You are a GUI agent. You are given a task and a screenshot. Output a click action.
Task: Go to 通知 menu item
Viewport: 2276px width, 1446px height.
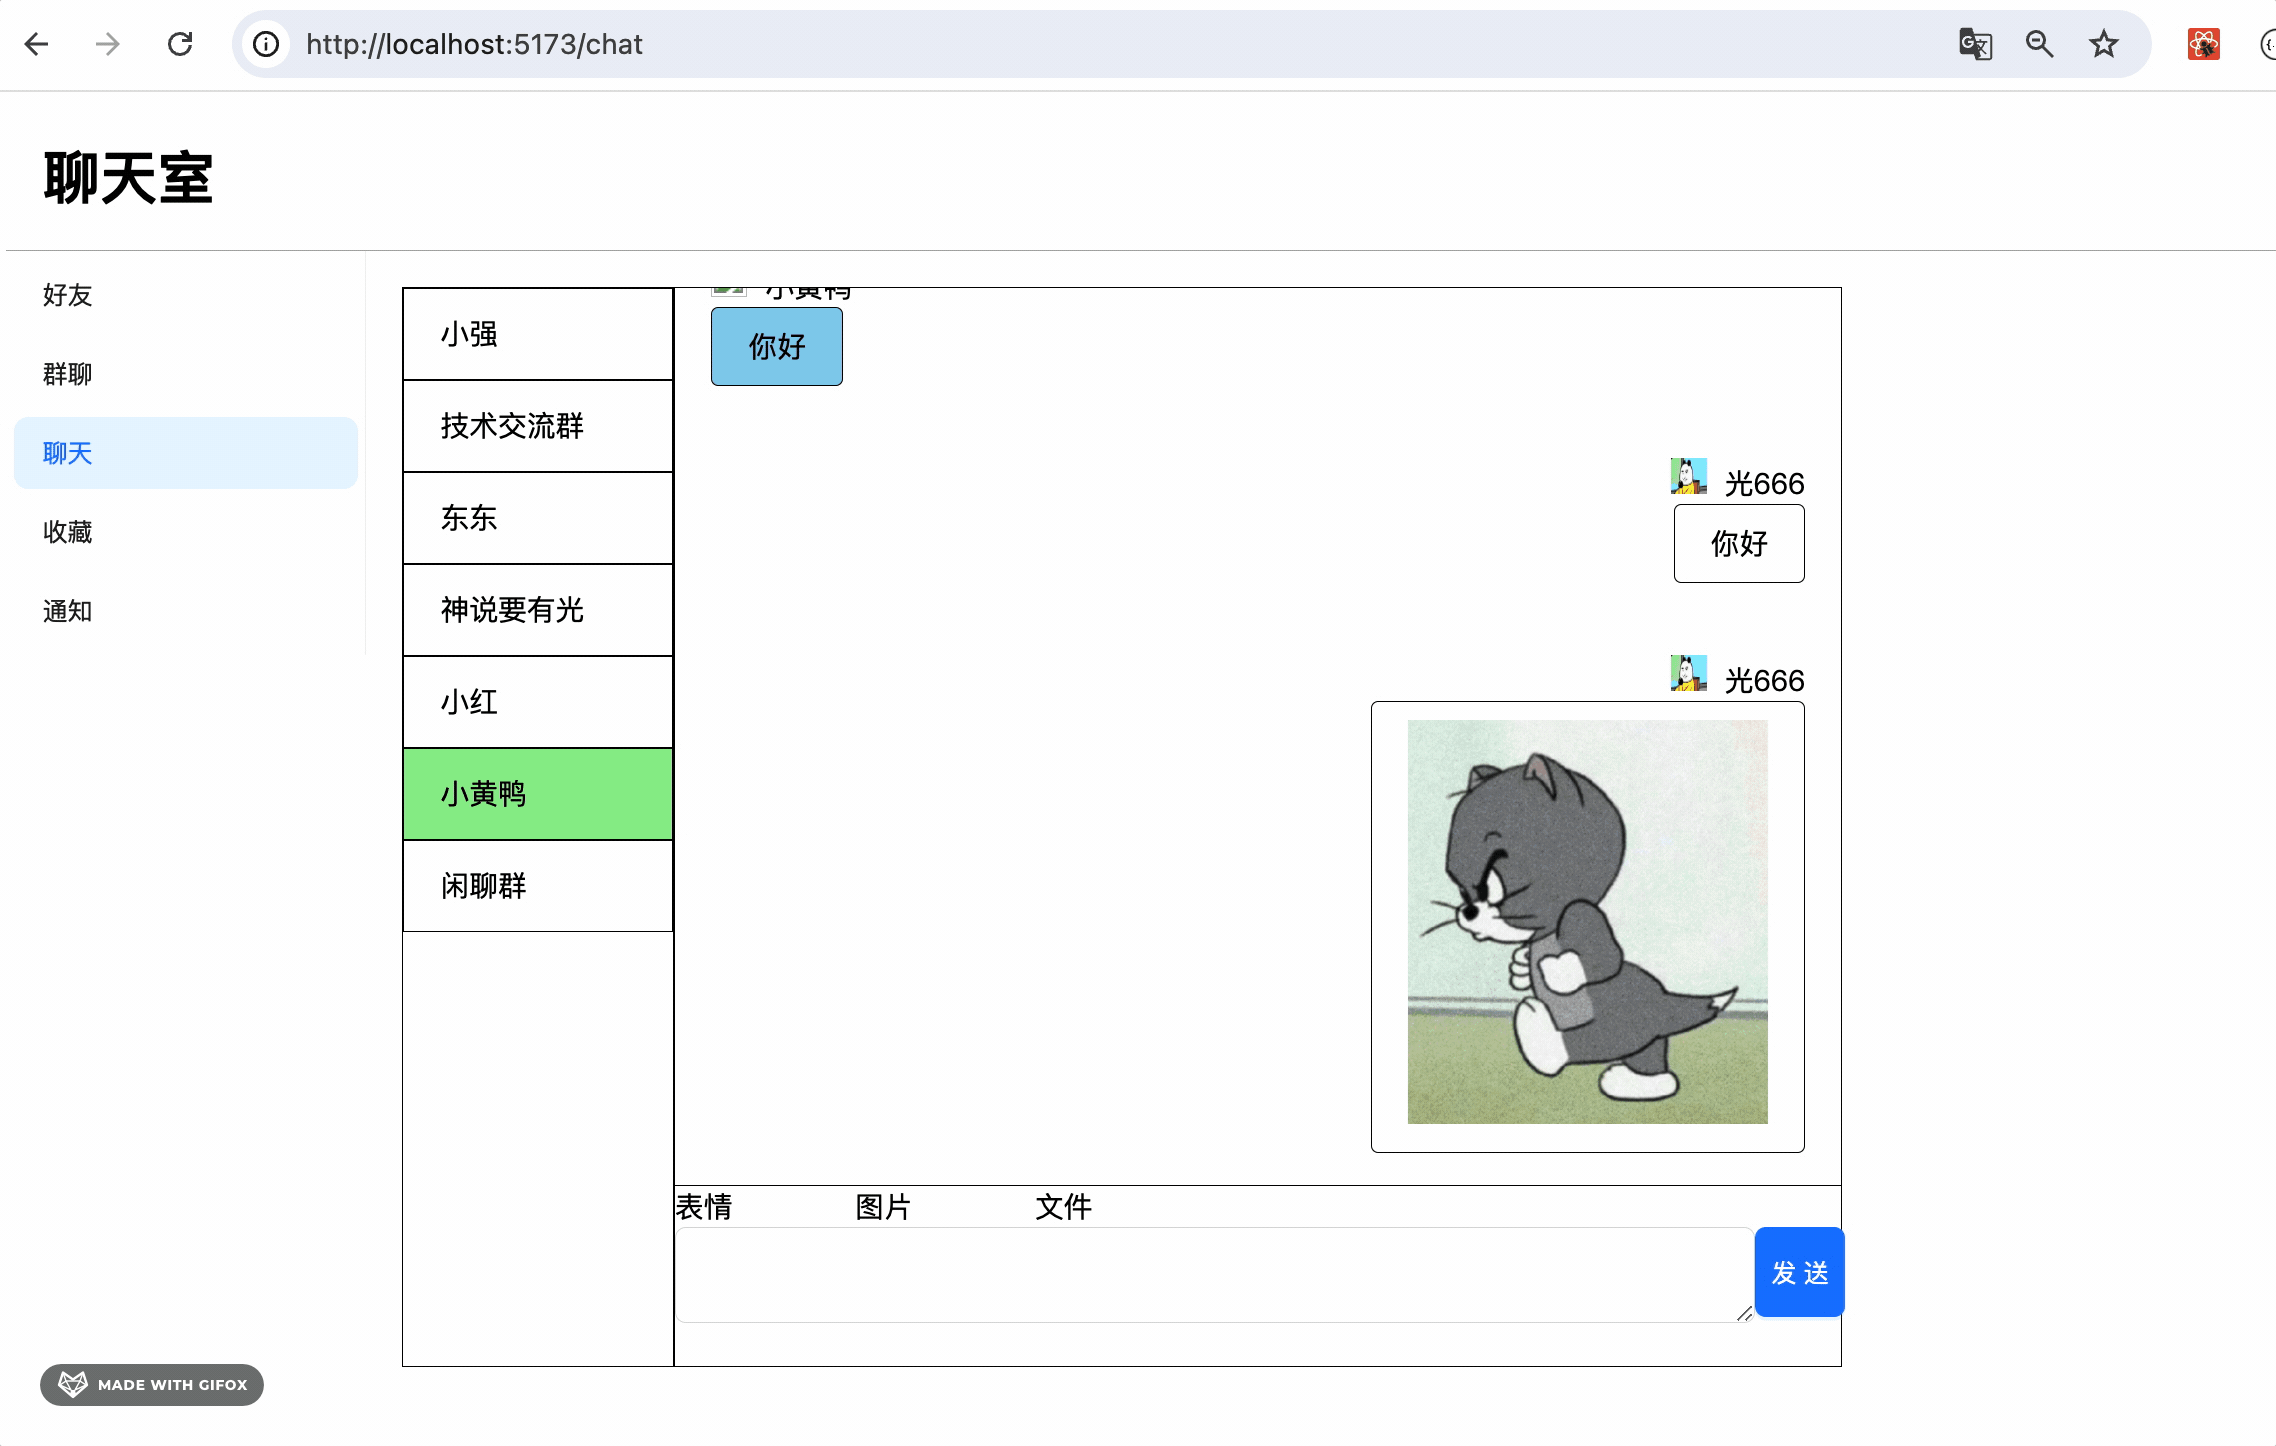click(x=67, y=611)
